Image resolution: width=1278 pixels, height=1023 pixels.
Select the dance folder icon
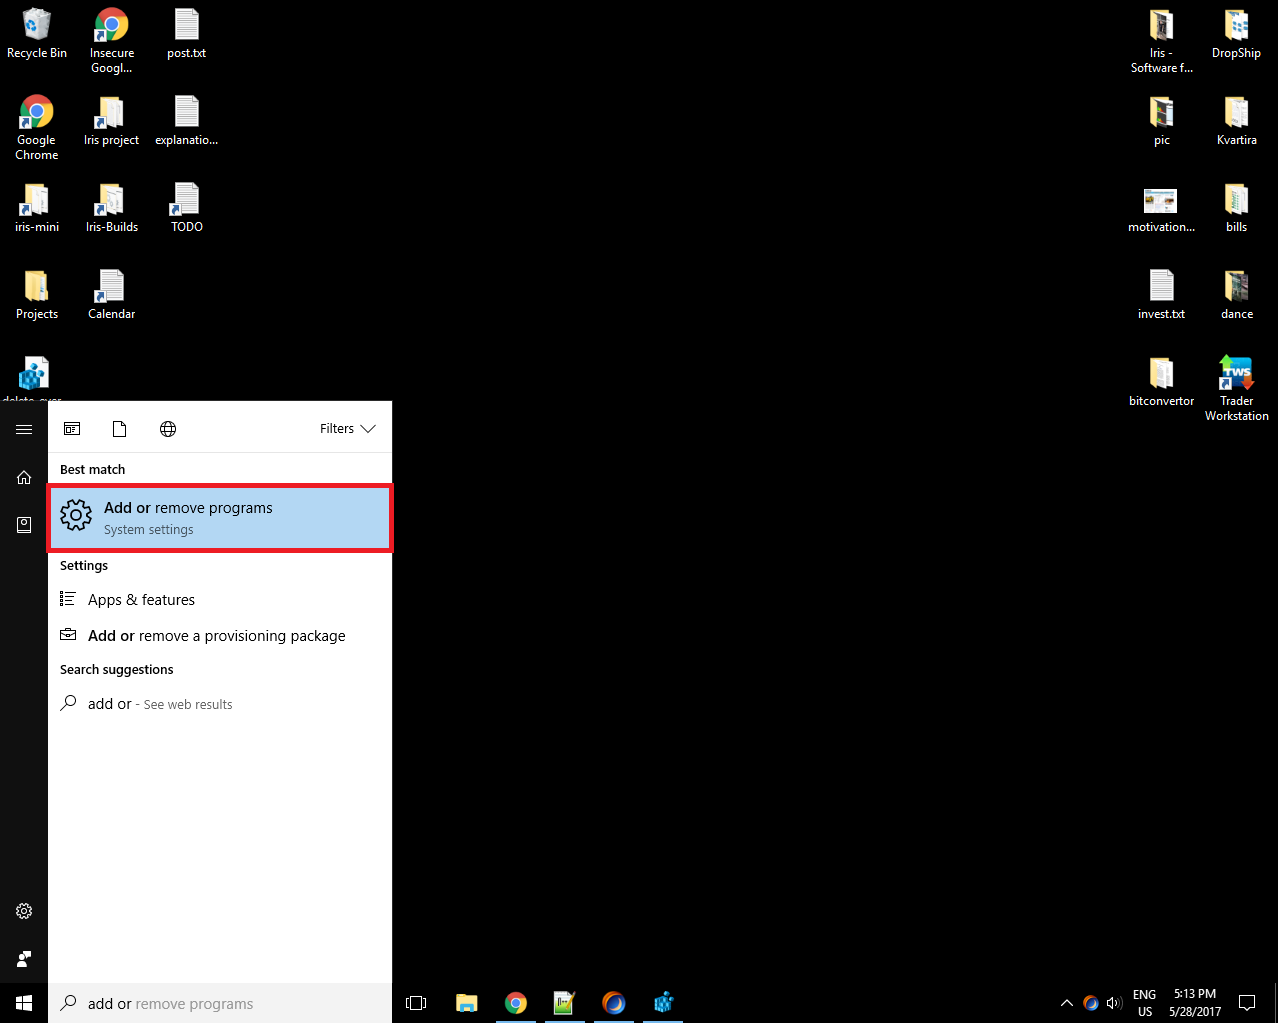point(1236,295)
